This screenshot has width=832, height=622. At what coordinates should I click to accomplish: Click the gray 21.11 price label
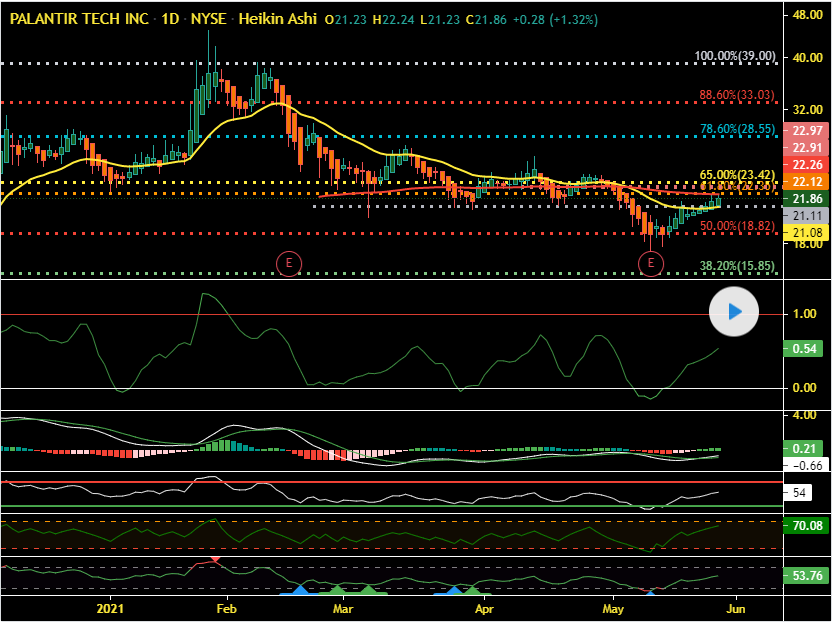pos(807,216)
